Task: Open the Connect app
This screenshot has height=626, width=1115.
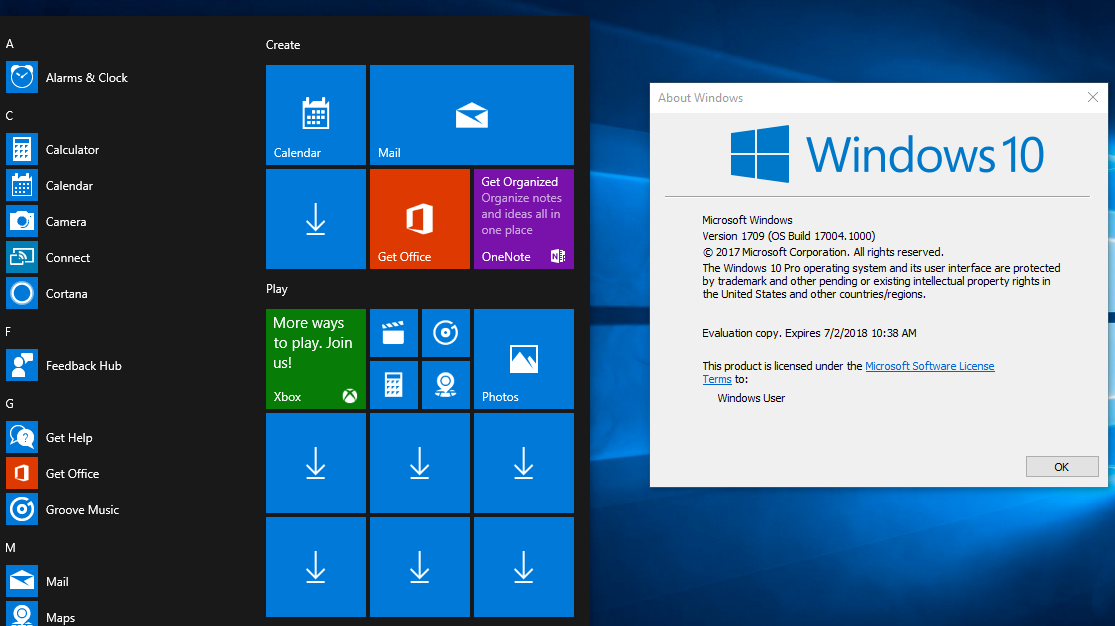Action: [x=68, y=257]
